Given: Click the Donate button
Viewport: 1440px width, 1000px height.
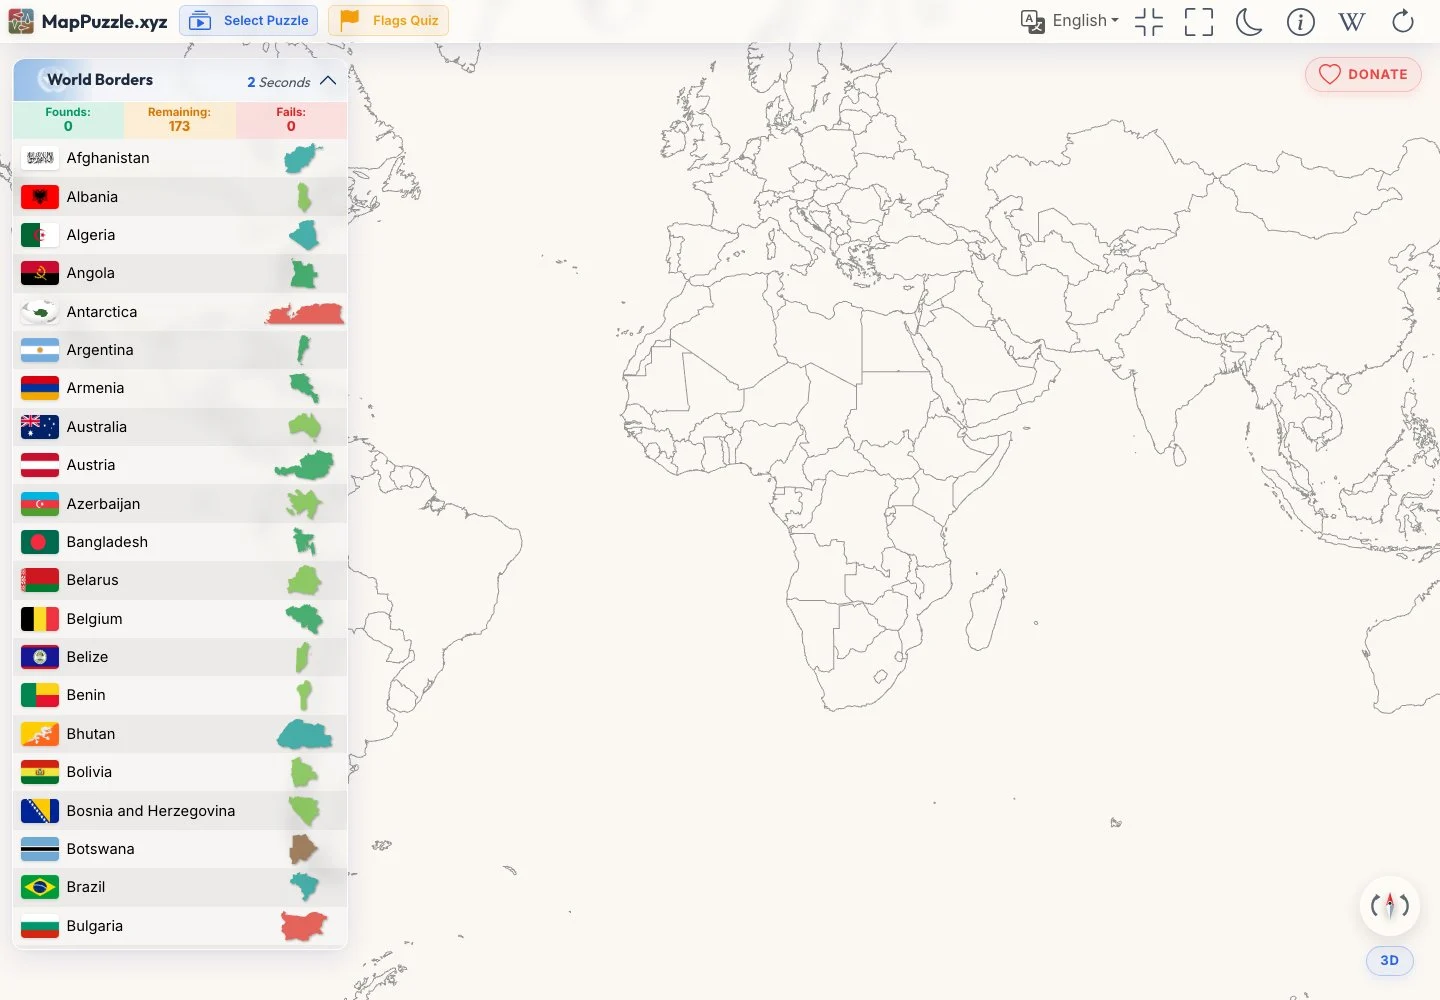Looking at the screenshot, I should coord(1363,74).
